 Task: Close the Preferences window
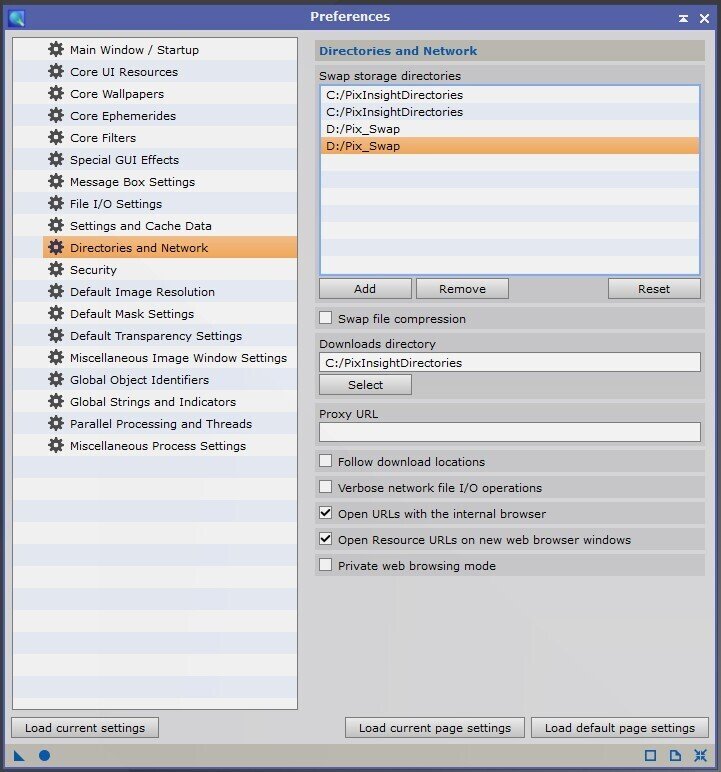704,18
